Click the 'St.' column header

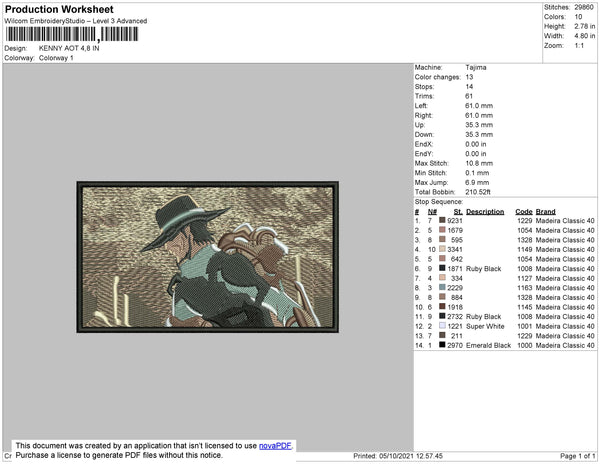pyautogui.click(x=458, y=212)
